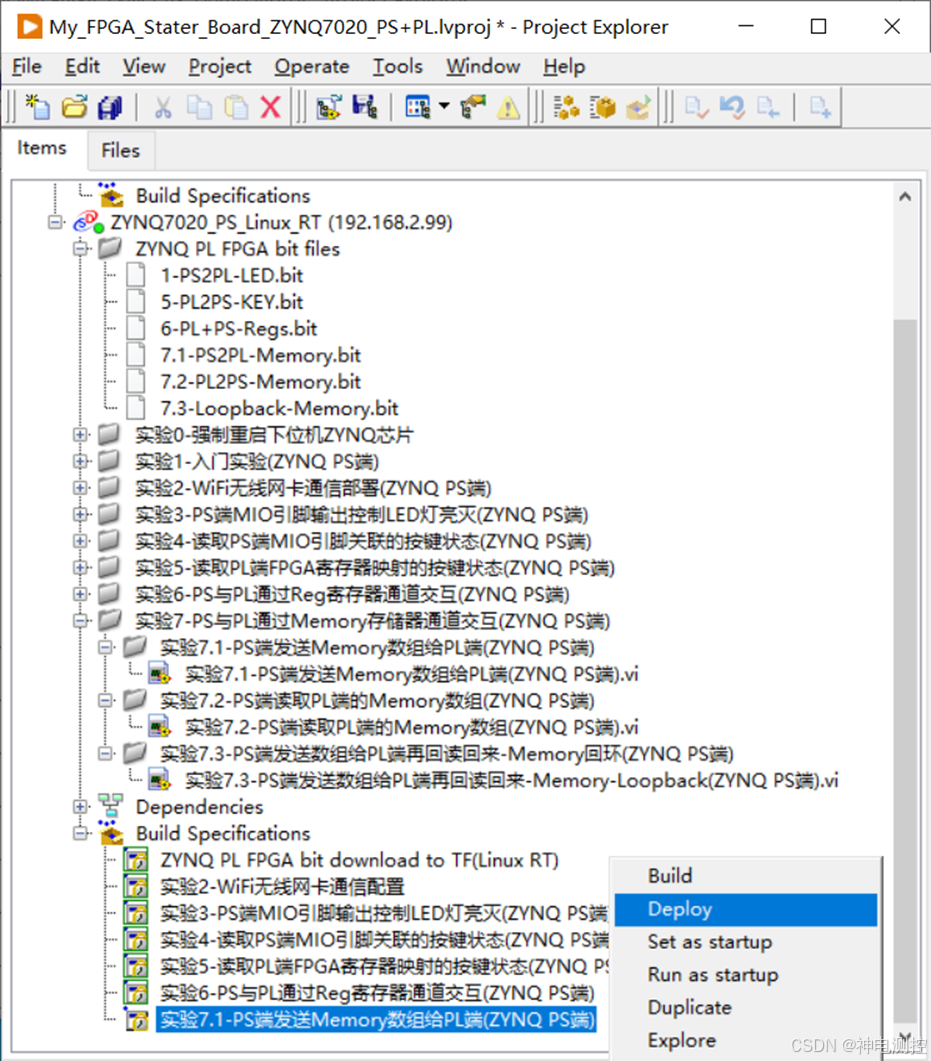The image size is (931, 1061).
Task: Click the ZYNQ7020_PS_Linux_RT target icon
Action: pos(89,222)
